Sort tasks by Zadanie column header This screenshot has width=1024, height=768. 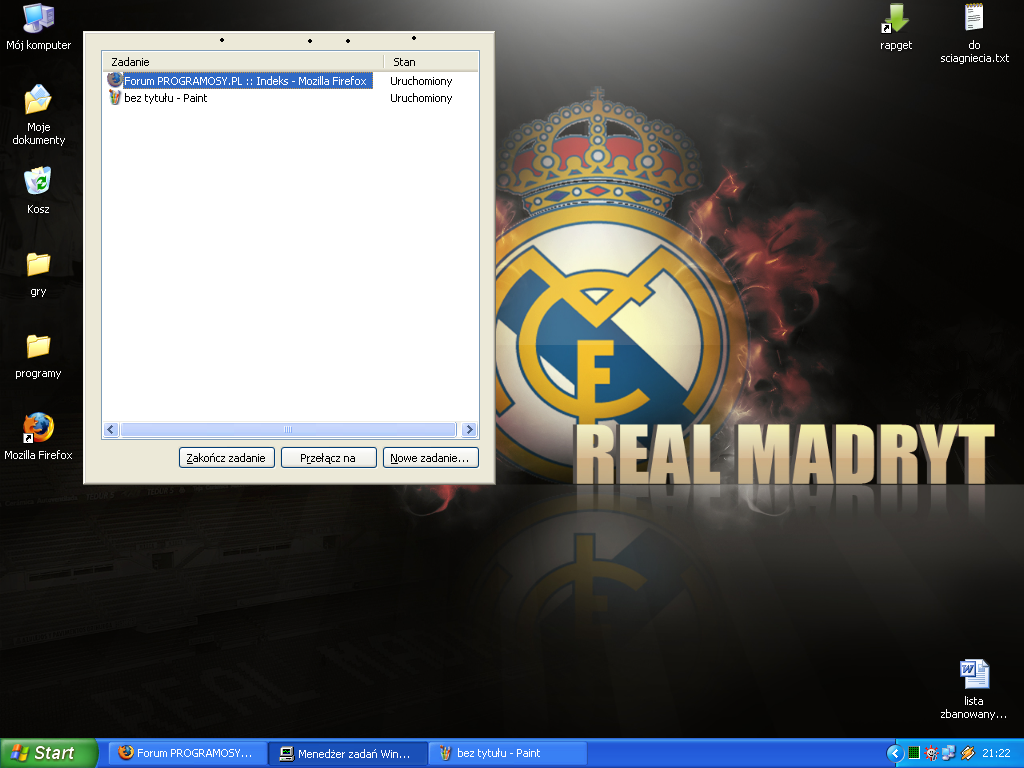[243, 61]
